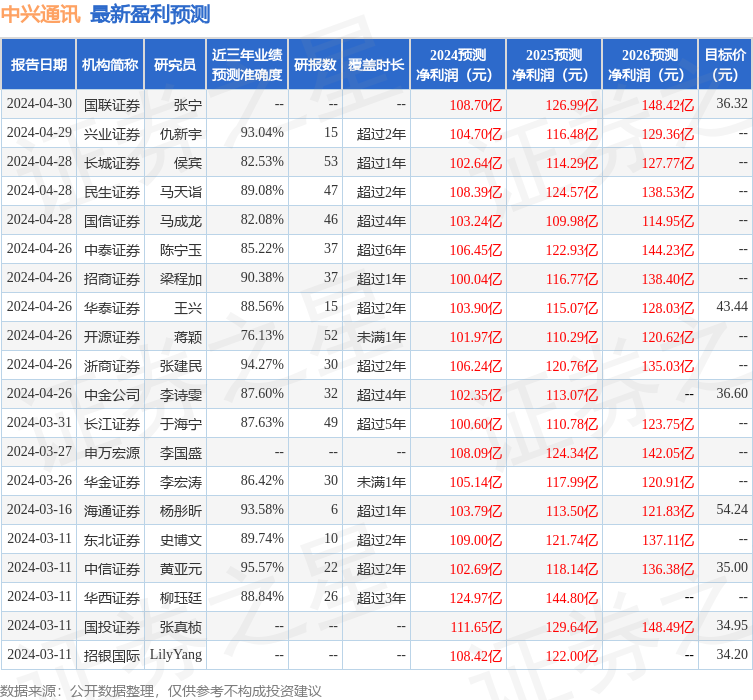
Task: Click the 国联证券 institution cell
Action: click(112, 105)
